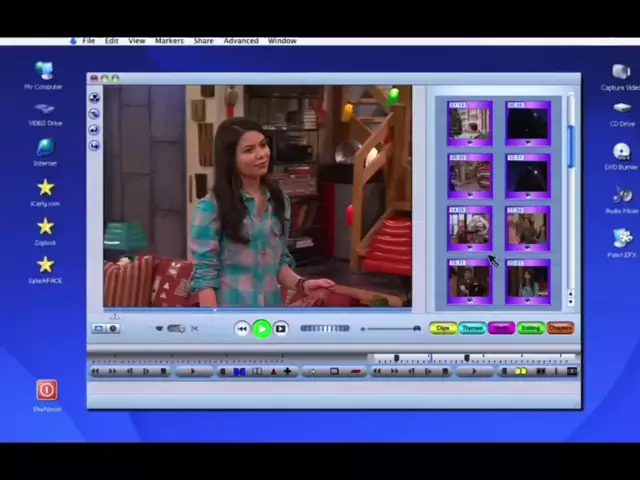Image resolution: width=640 pixels, height=480 pixels.
Task: Open the My Computer desktop icon
Action: [x=44, y=71]
